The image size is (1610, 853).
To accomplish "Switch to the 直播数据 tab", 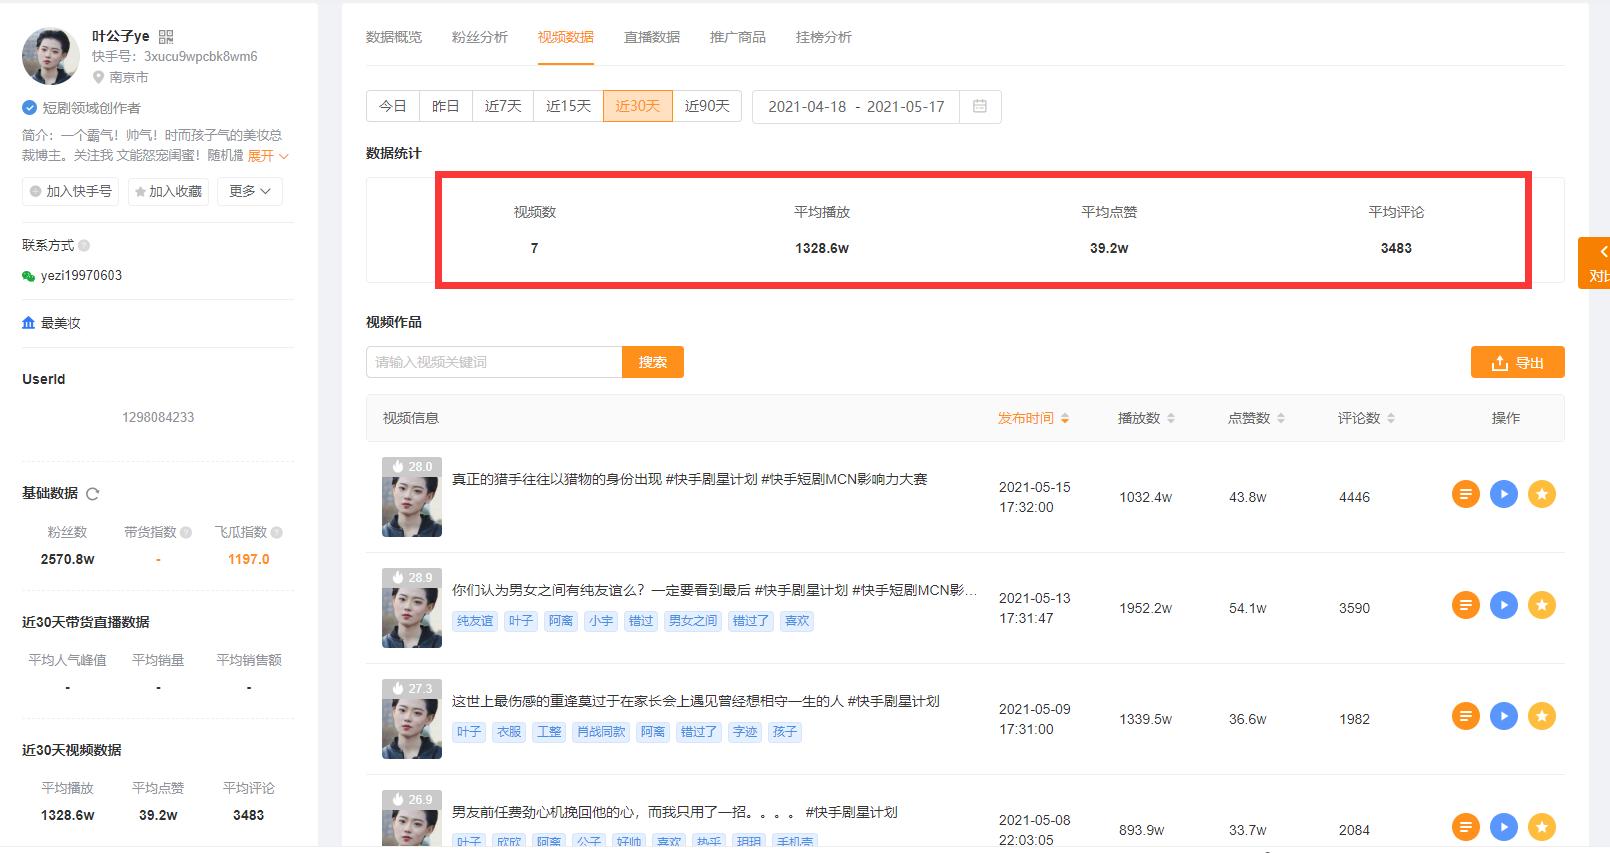I will tap(652, 37).
